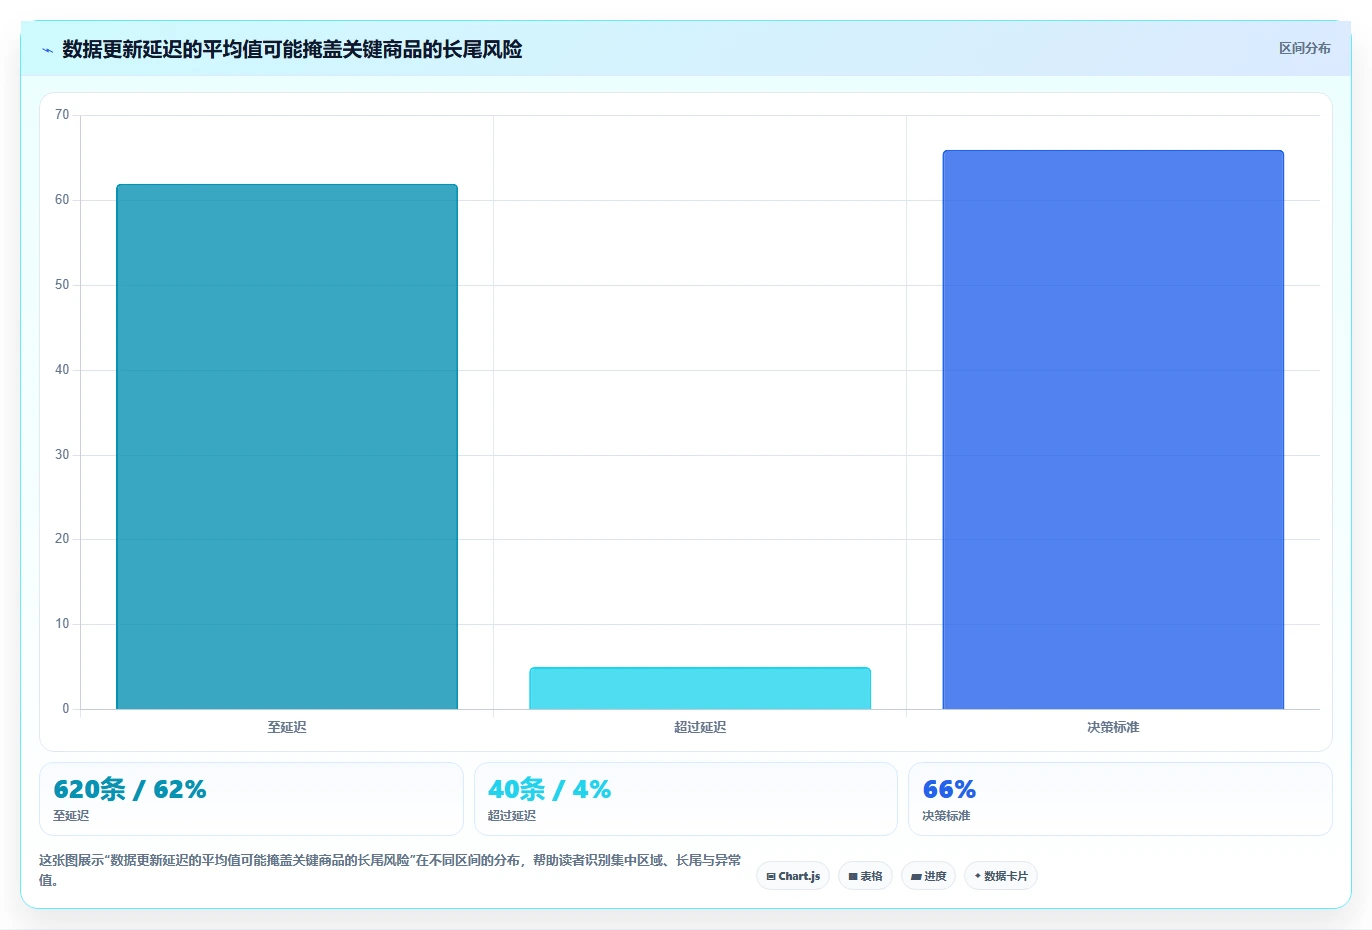The image size is (1372, 930).
Task: Open the 40条 / 4% stat card
Action: (685, 799)
